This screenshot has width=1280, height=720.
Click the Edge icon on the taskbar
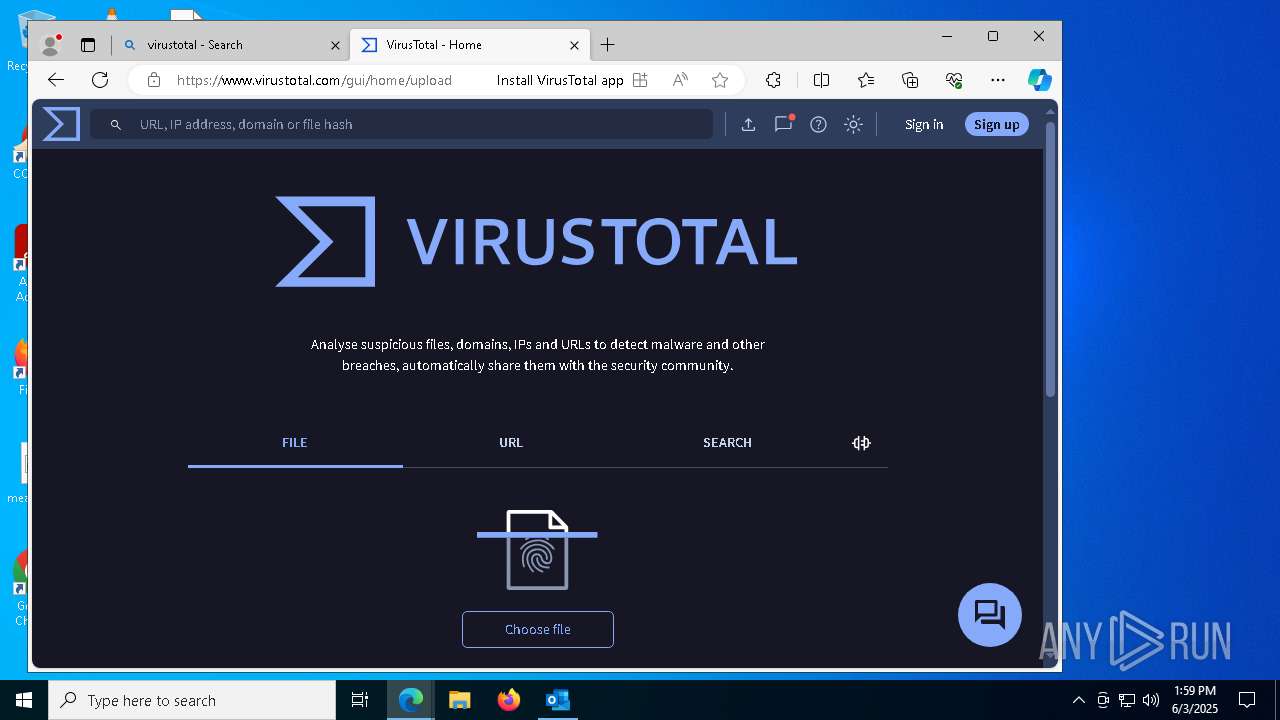point(411,700)
